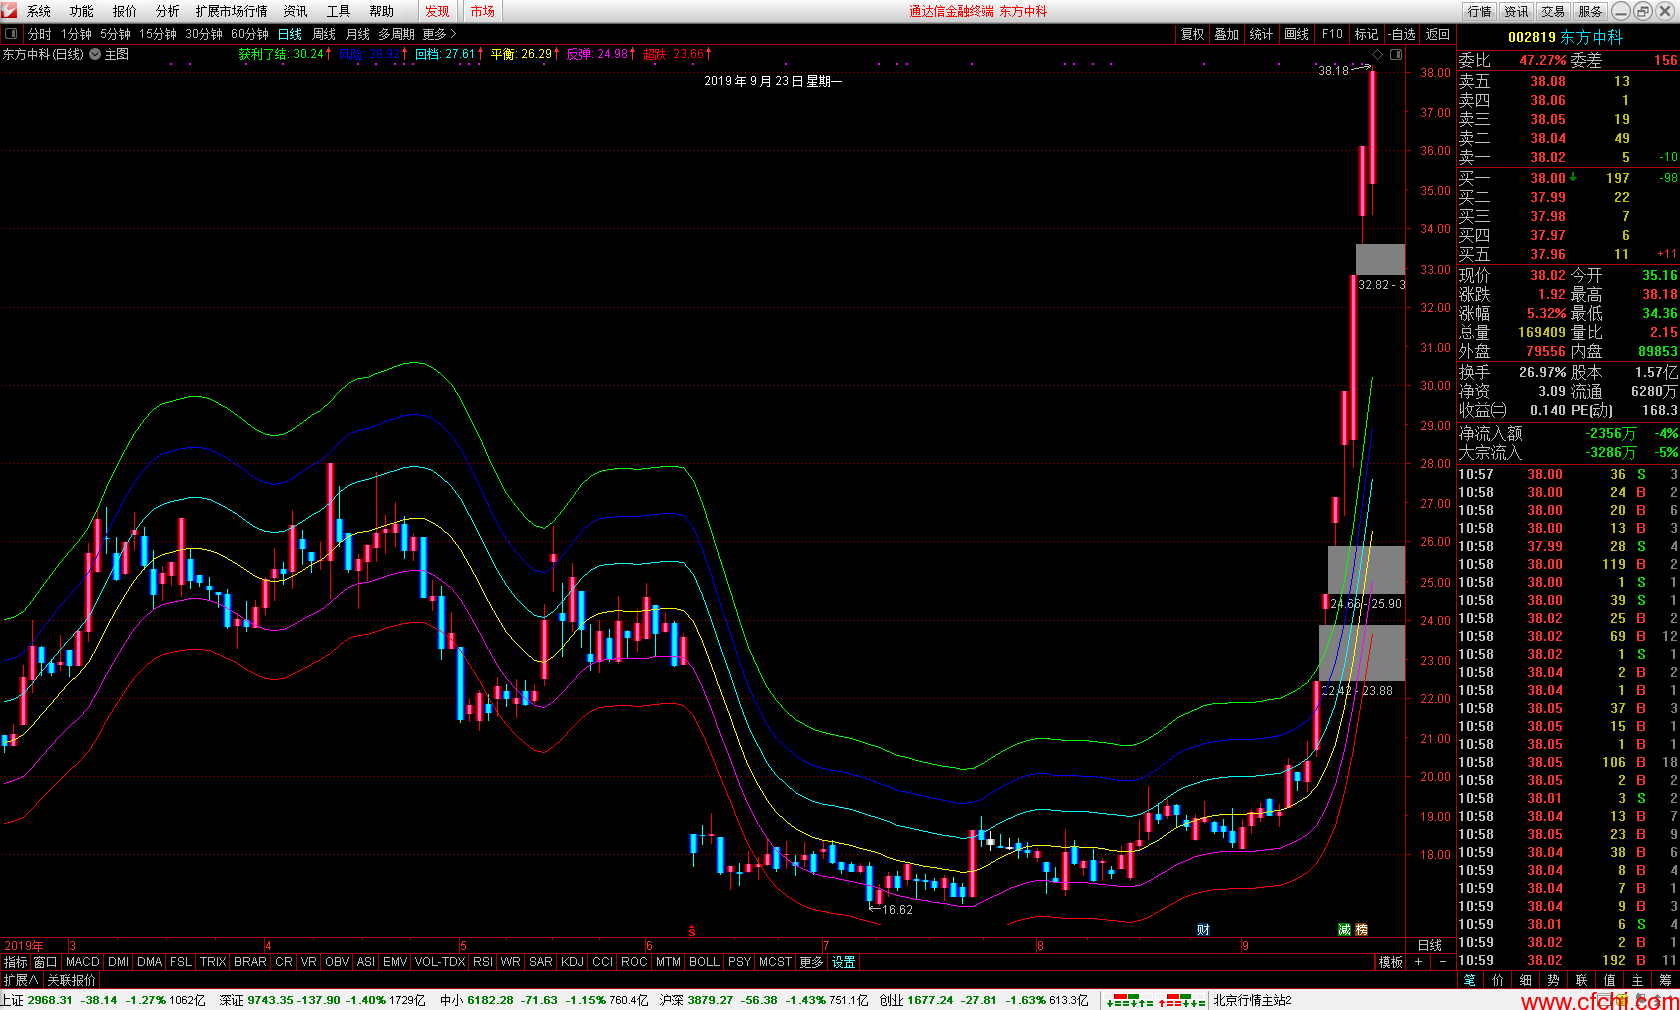Open the 系统 menu
This screenshot has width=1680, height=1010.
click(39, 11)
